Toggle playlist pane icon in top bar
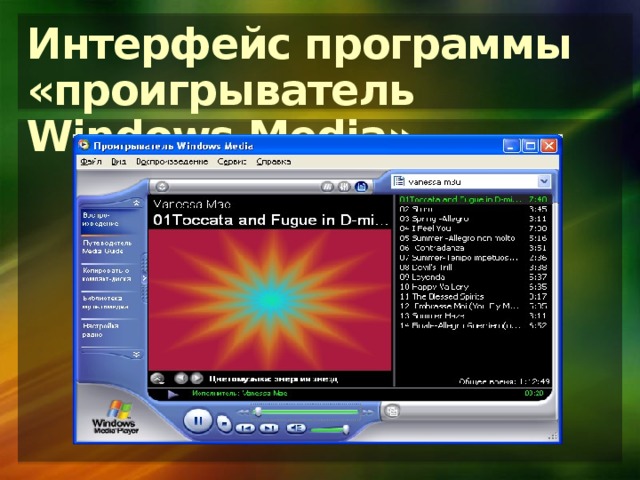Screen dimensions: 640x480 [x=362, y=187]
